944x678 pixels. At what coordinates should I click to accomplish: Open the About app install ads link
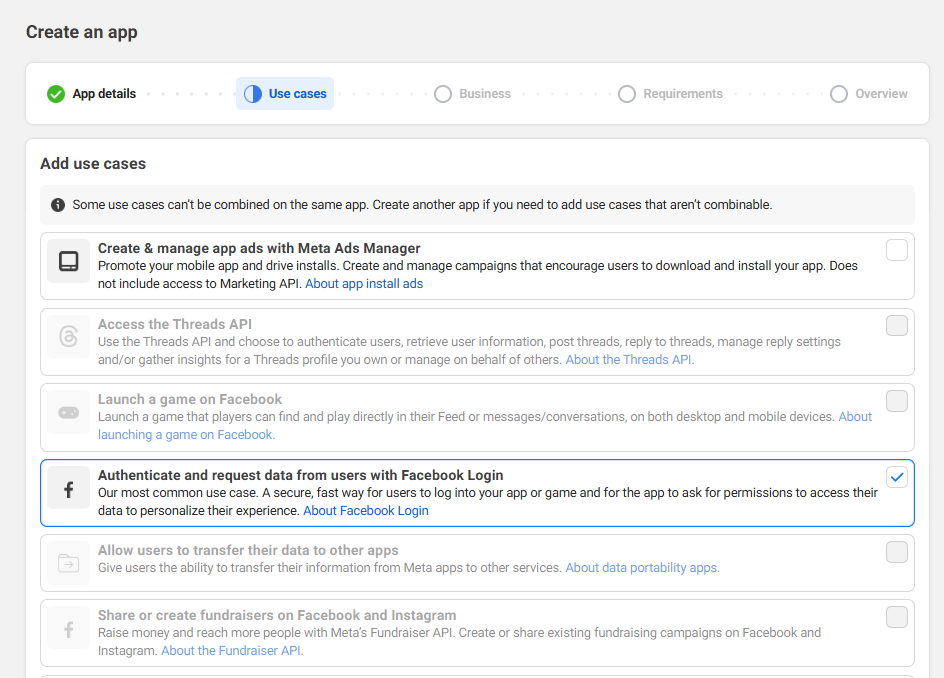(x=364, y=284)
